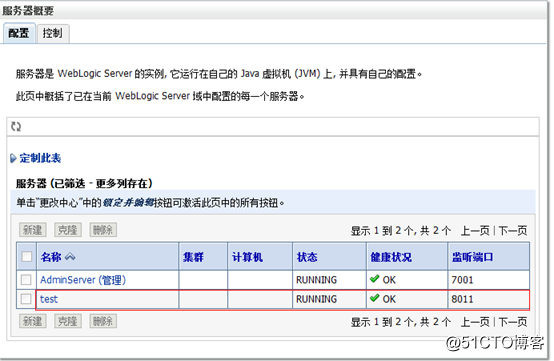Viewport: 554px width, 361px height.
Task: Check the test row checkbox
Action: (x=26, y=299)
